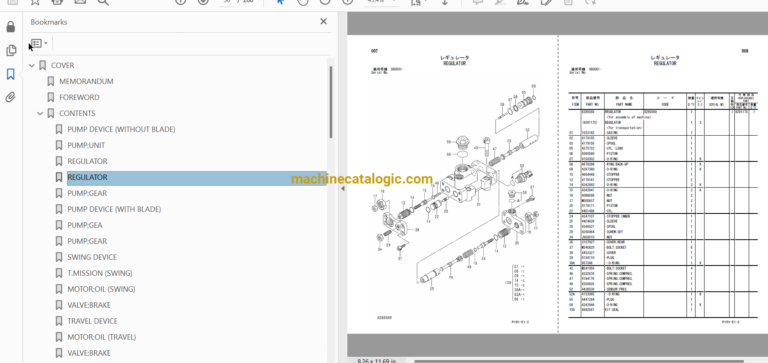Open the PUMP;UNIT bookmark
The width and height of the screenshot is (768, 363).
[x=86, y=145]
